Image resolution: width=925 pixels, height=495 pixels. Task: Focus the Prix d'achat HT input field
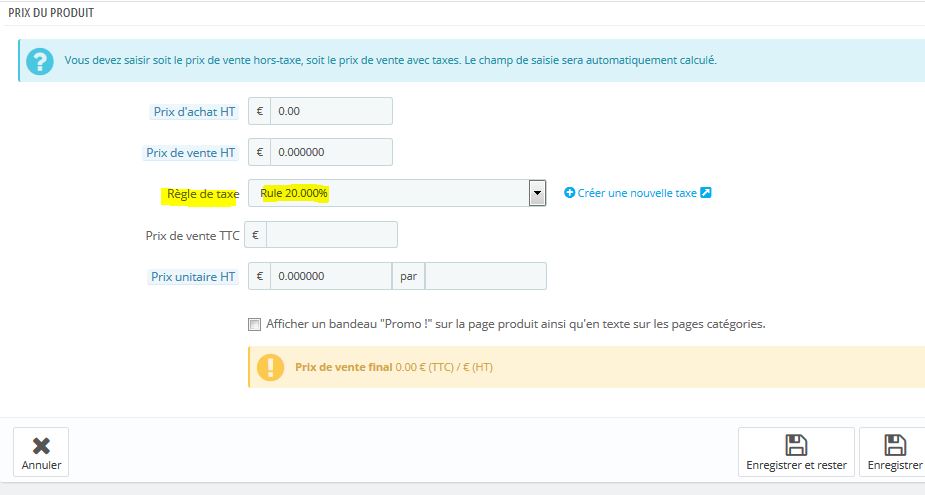(x=331, y=111)
